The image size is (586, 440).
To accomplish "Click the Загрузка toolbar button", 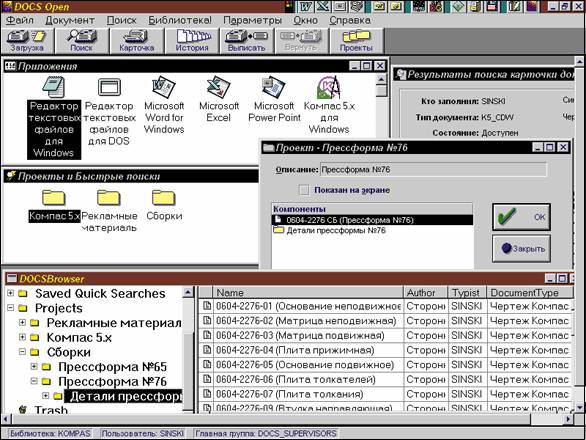I will 27,41.
